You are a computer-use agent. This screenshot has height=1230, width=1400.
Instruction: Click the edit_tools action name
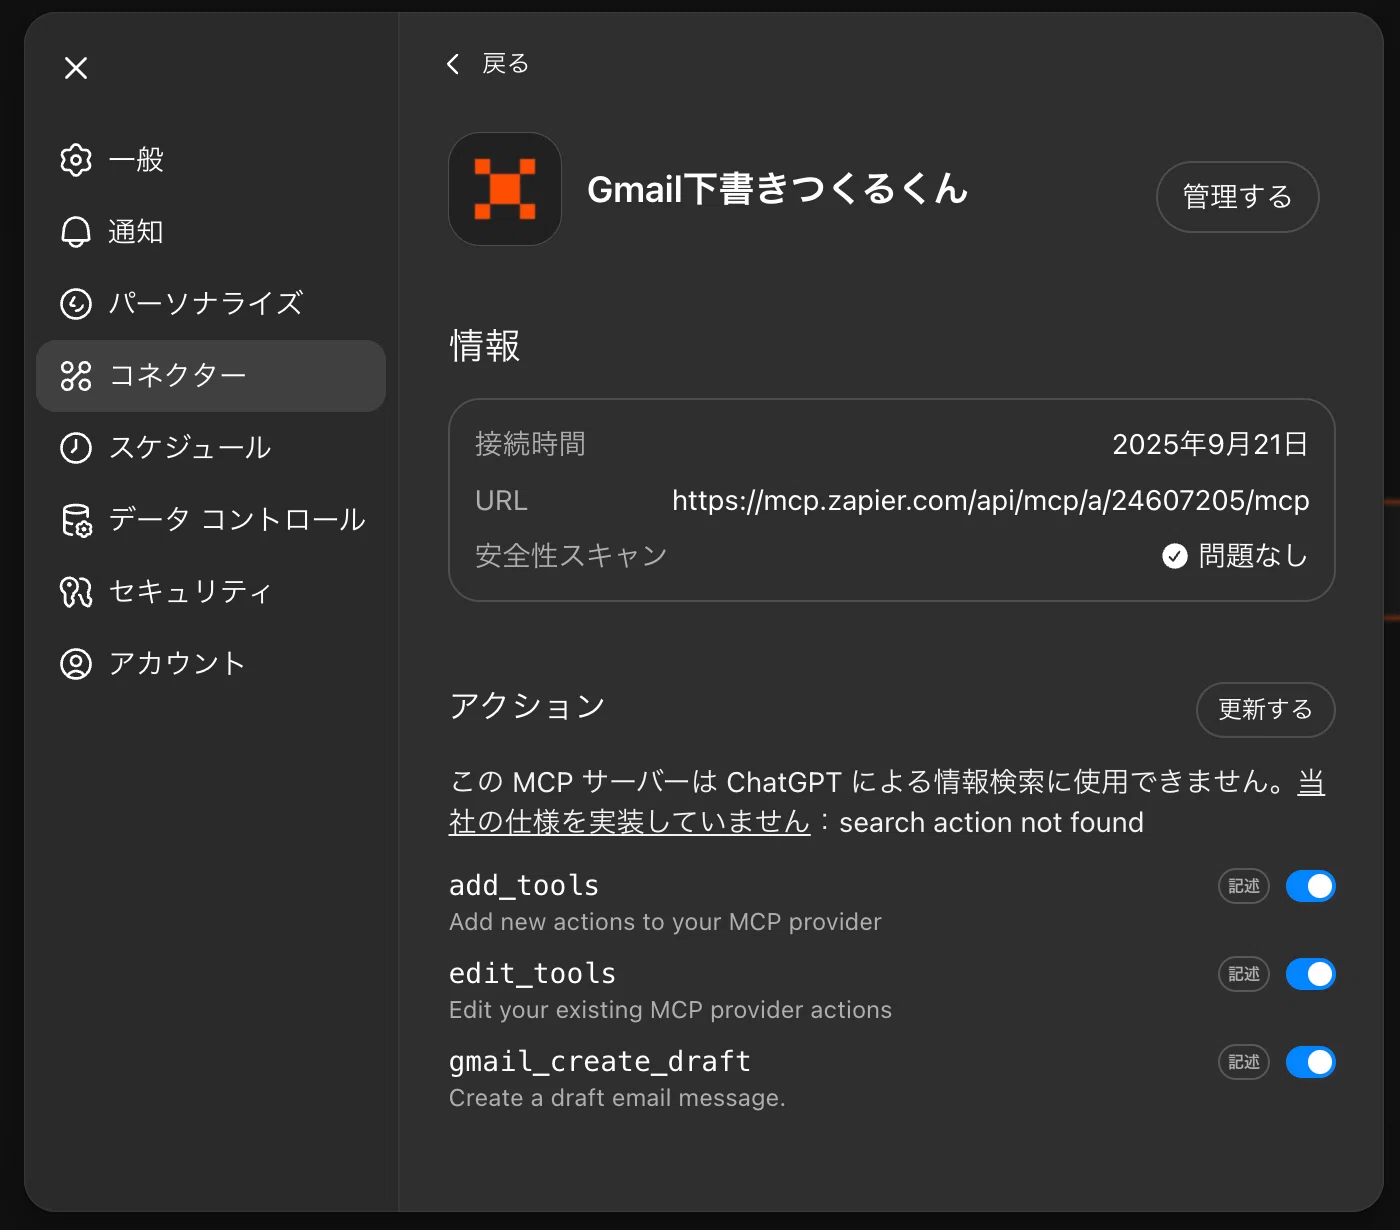(x=532, y=973)
